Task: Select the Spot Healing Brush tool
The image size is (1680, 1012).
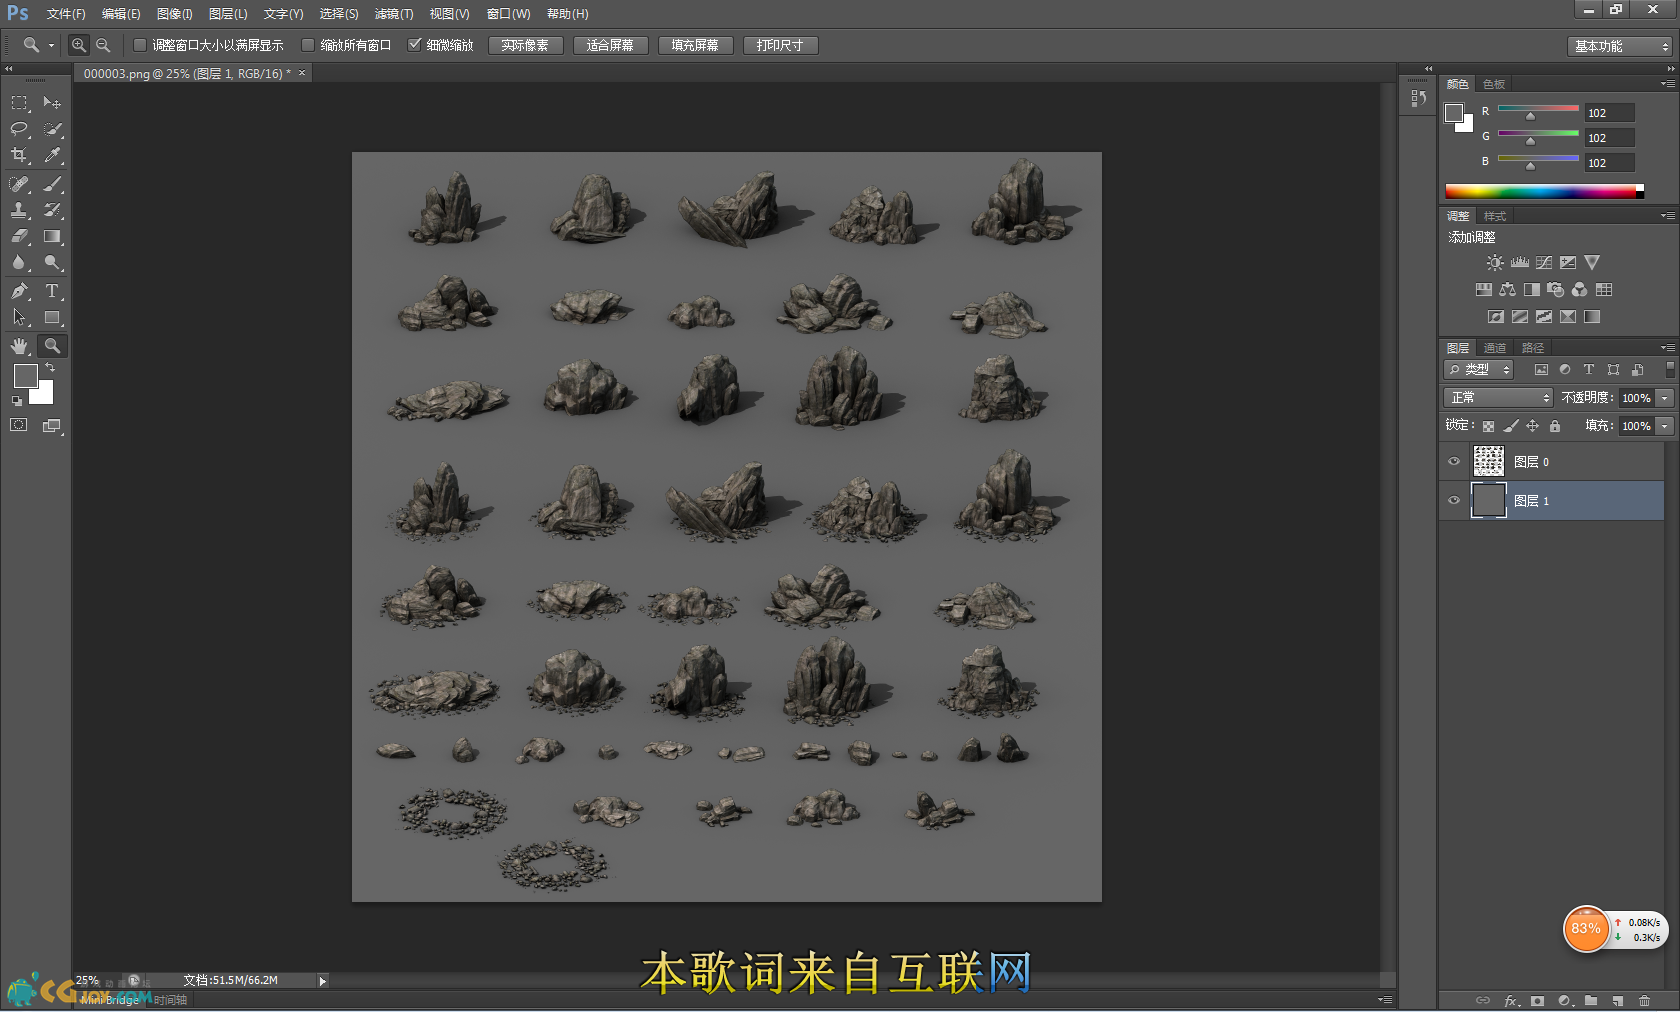Action: click(x=19, y=184)
